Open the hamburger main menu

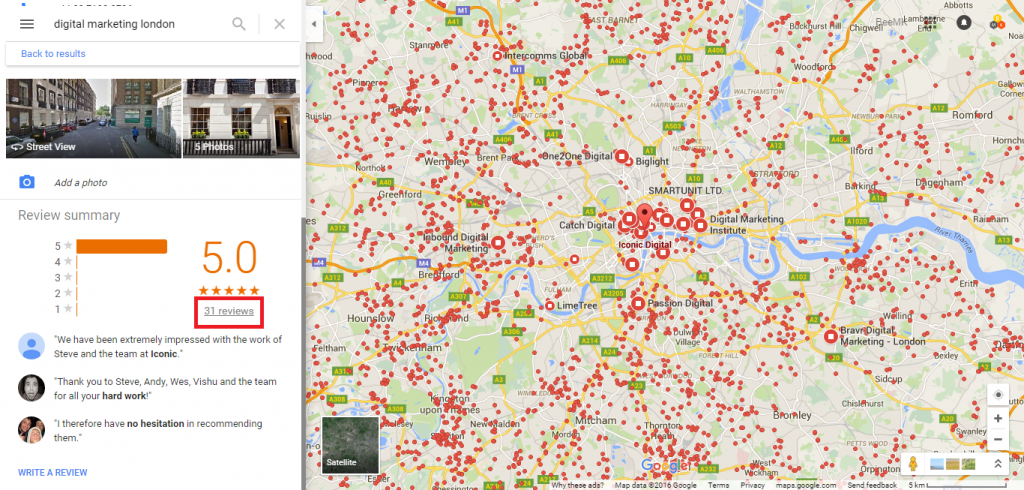click(x=27, y=24)
